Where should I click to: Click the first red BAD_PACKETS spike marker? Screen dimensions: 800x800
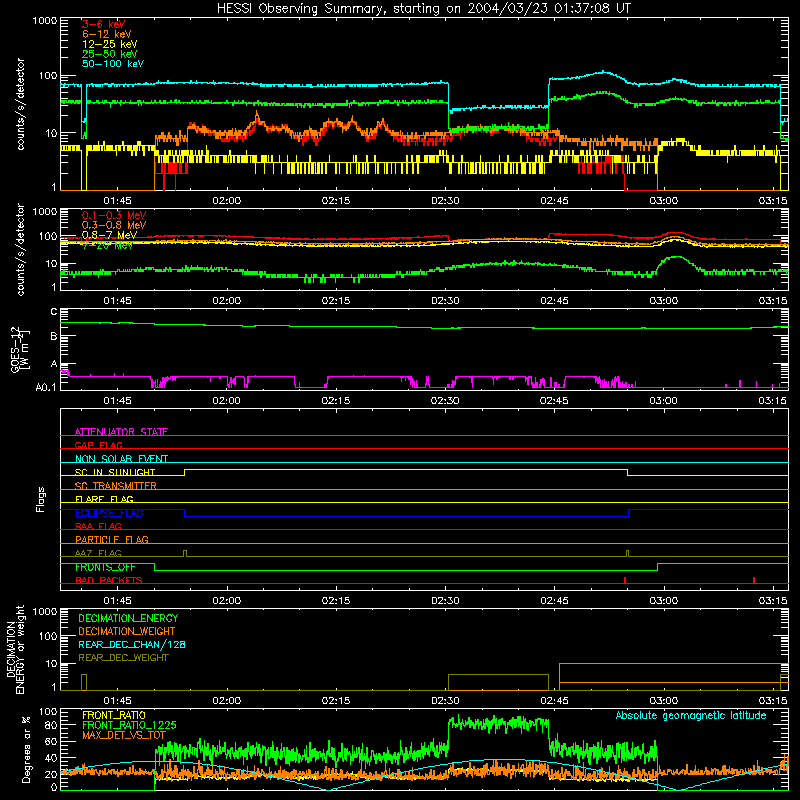pyautogui.click(x=624, y=580)
